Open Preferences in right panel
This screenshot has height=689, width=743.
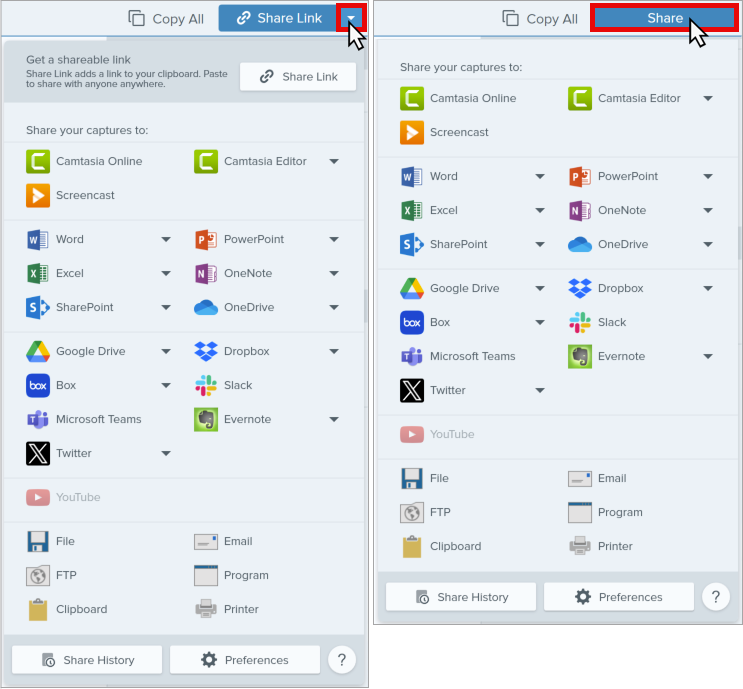619,597
